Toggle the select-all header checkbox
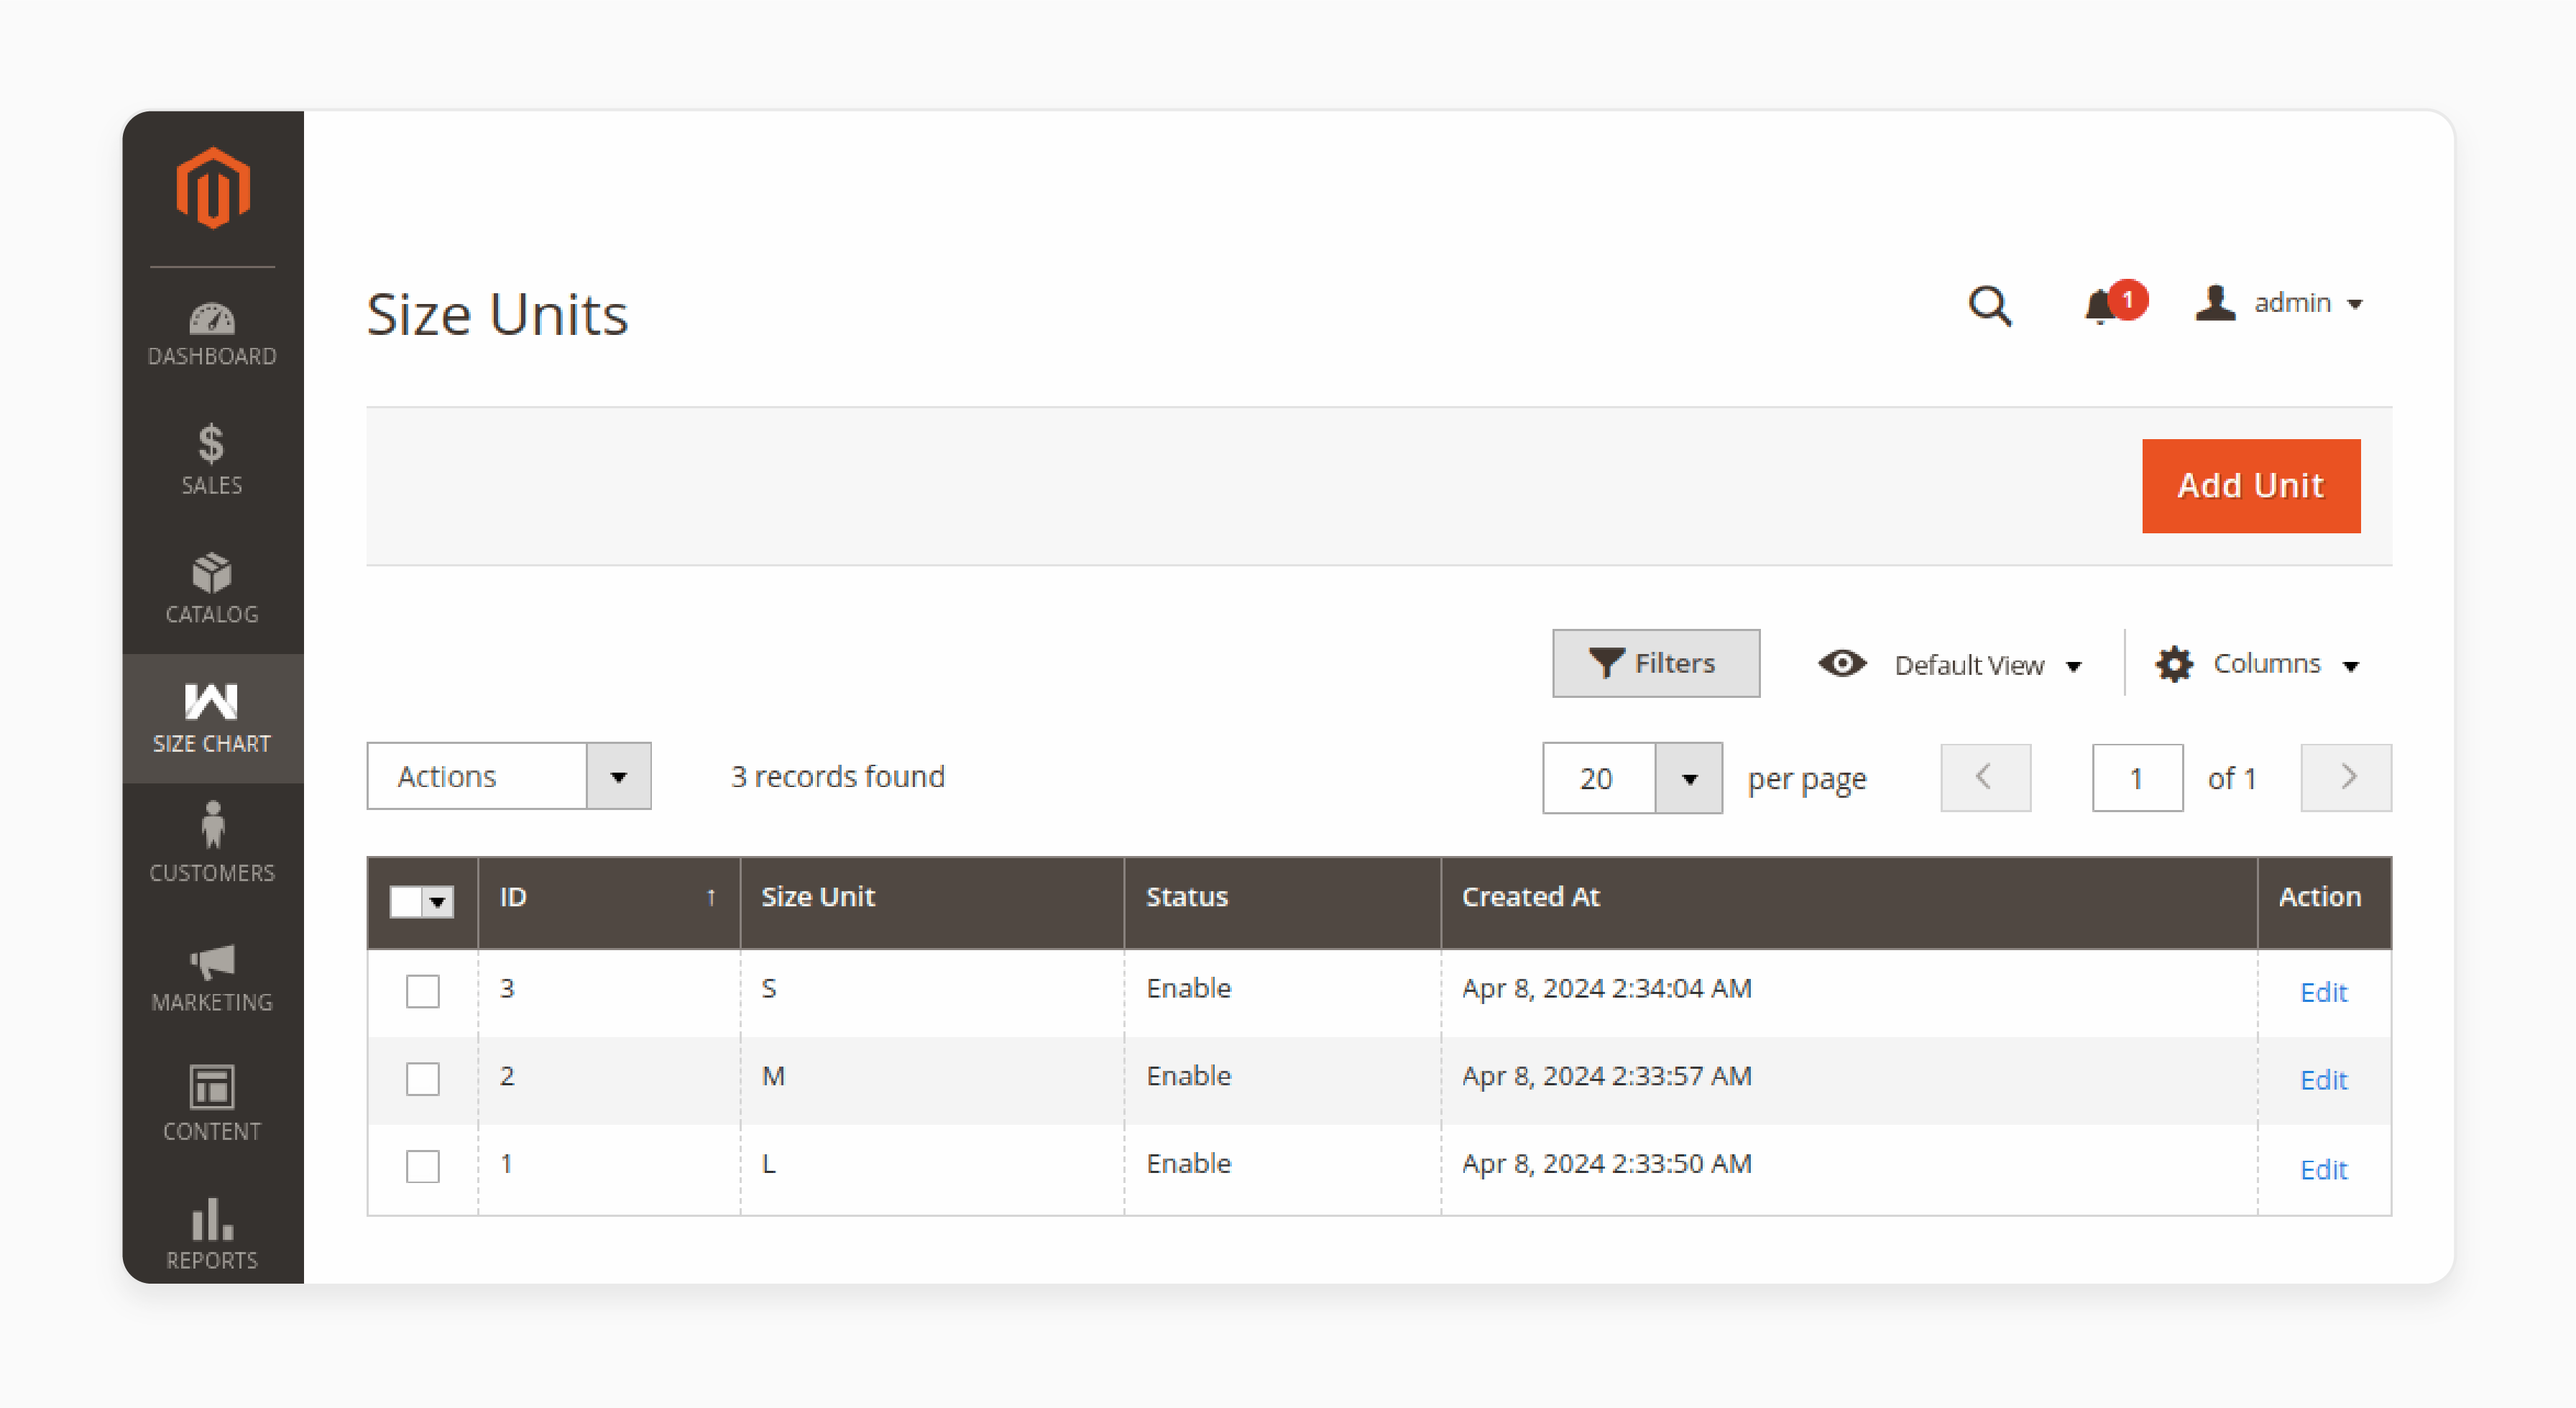The height and width of the screenshot is (1408, 2576). pos(405,902)
